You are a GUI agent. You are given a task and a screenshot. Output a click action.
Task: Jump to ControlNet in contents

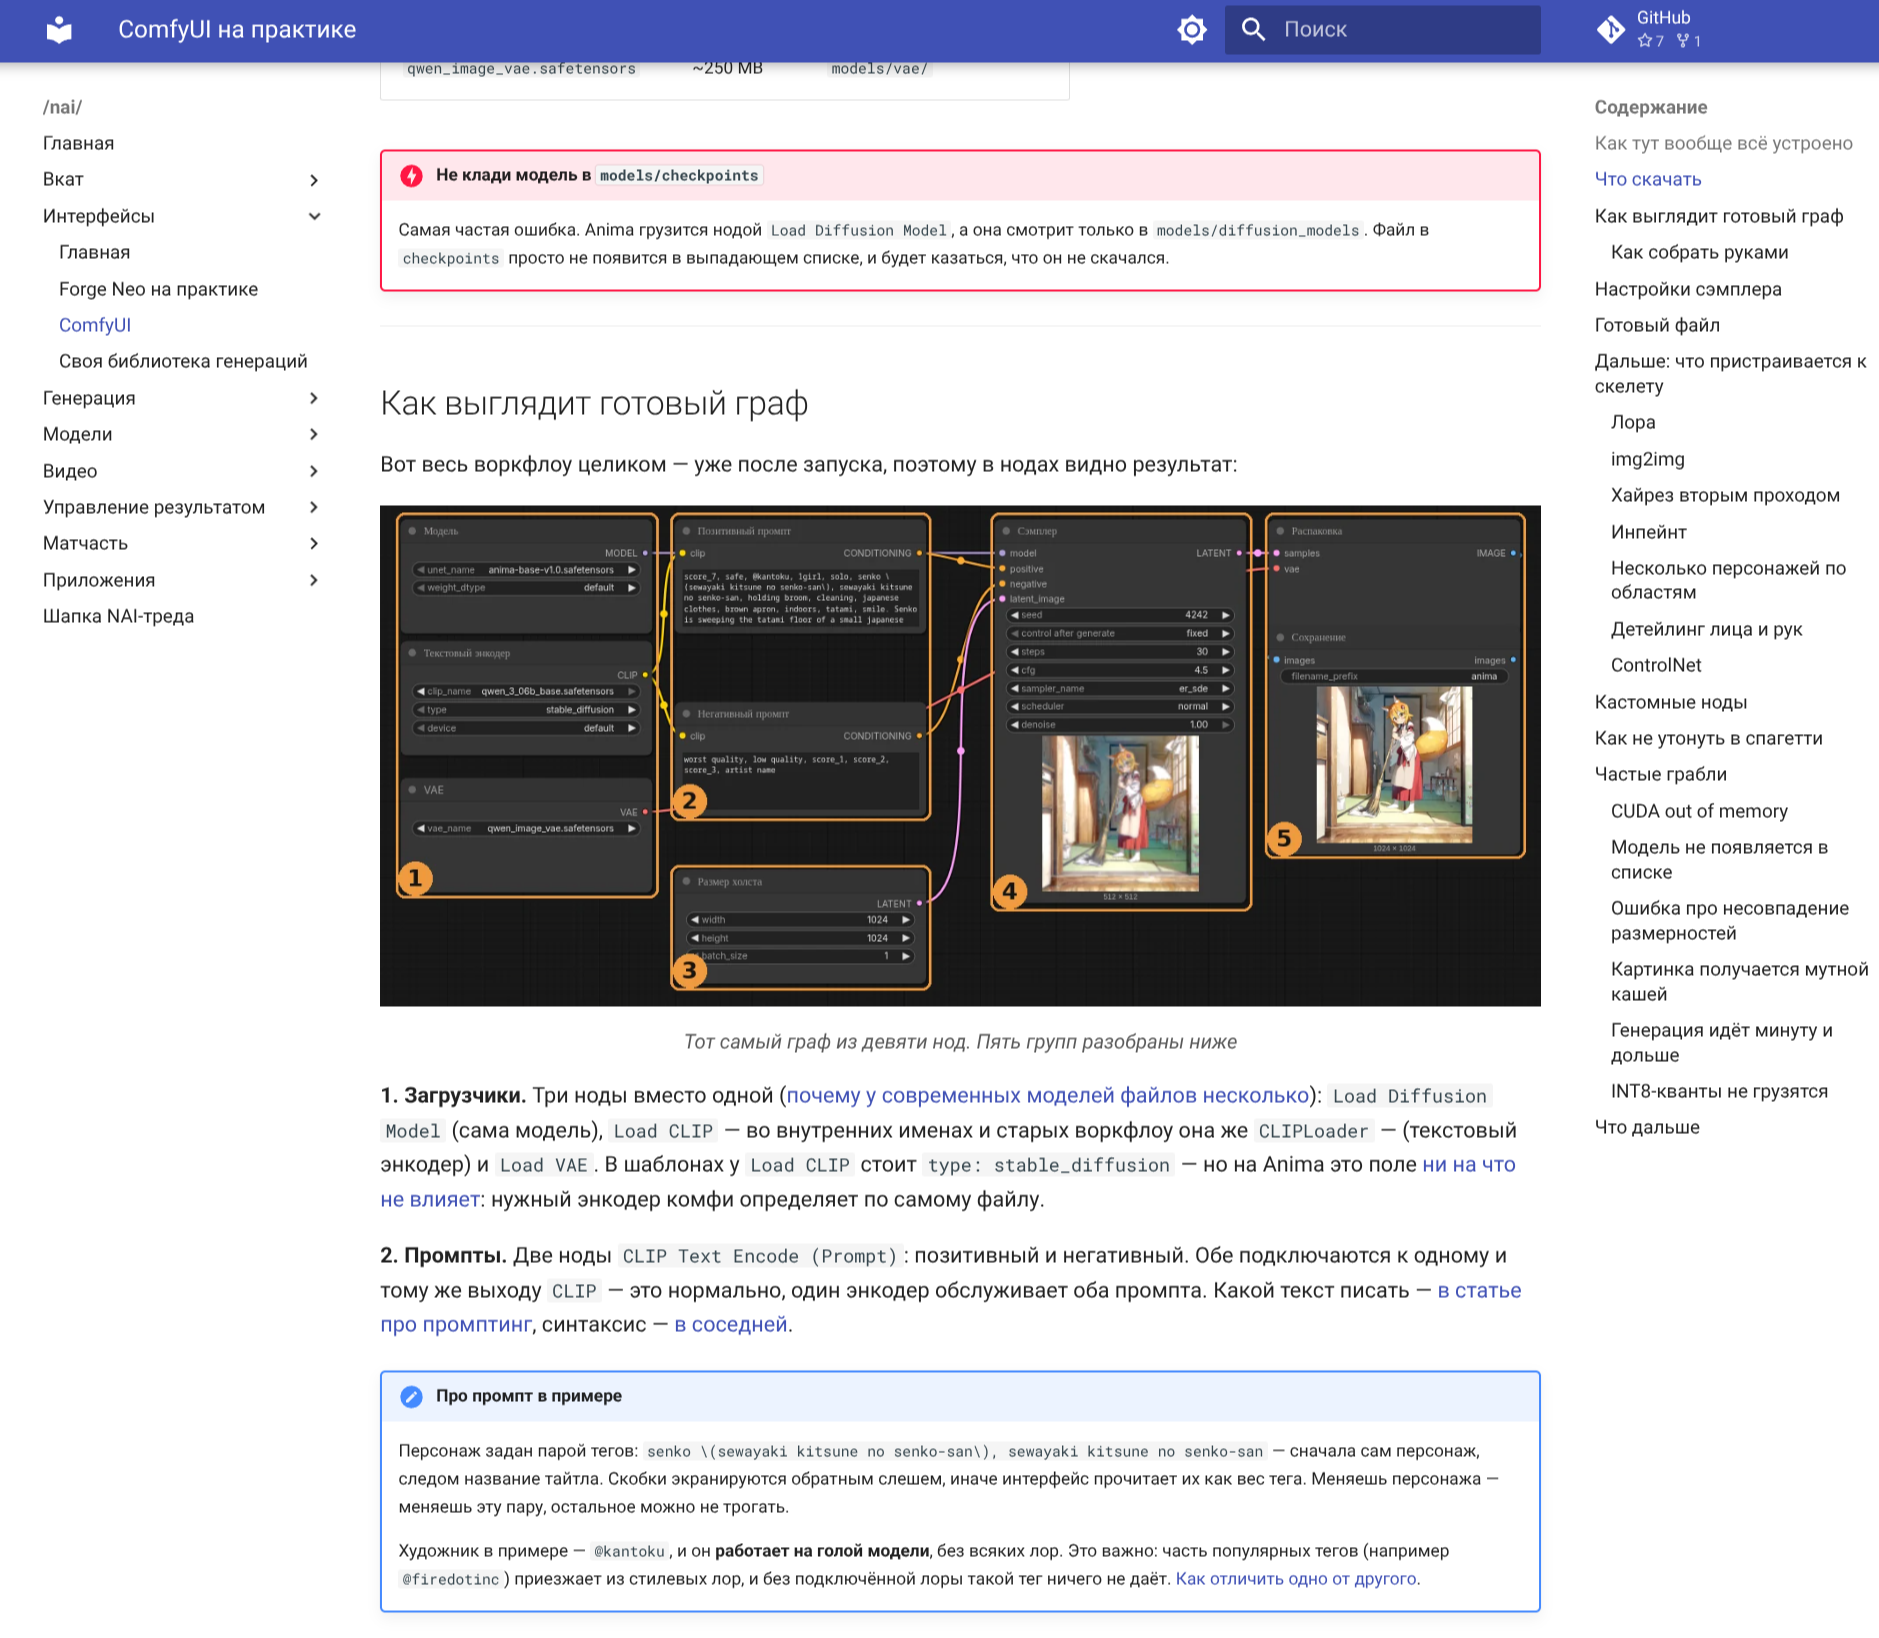tap(1656, 665)
